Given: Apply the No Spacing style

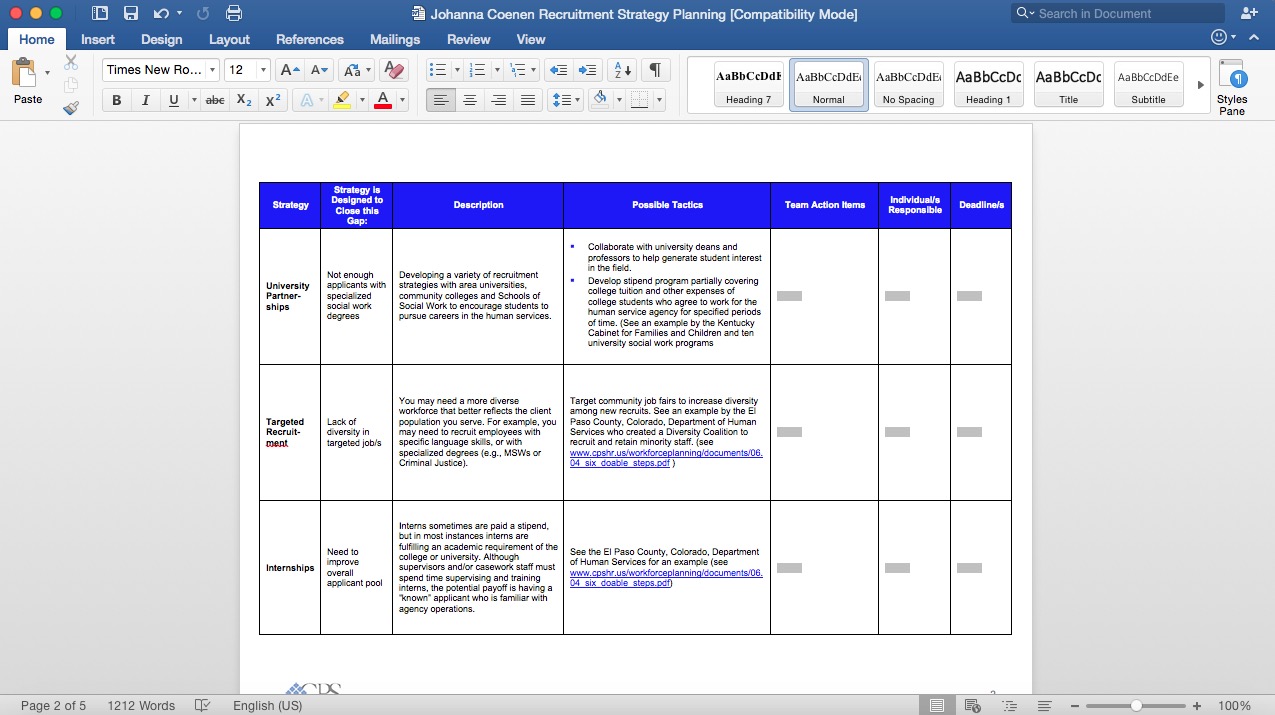Looking at the screenshot, I should 908,85.
